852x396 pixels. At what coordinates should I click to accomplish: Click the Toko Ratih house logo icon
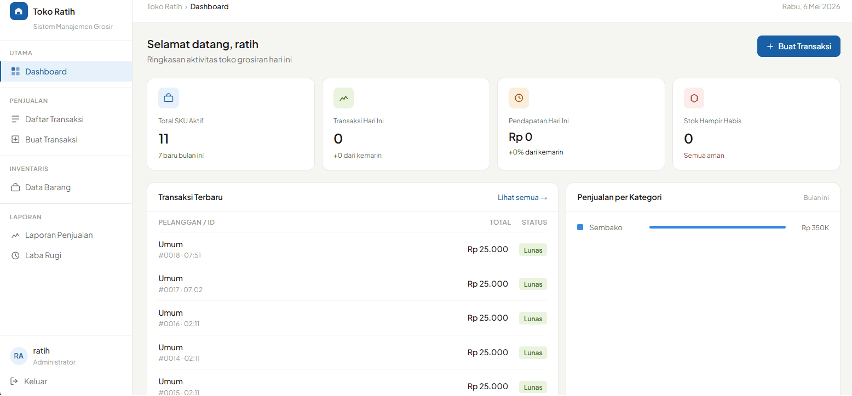click(18, 11)
